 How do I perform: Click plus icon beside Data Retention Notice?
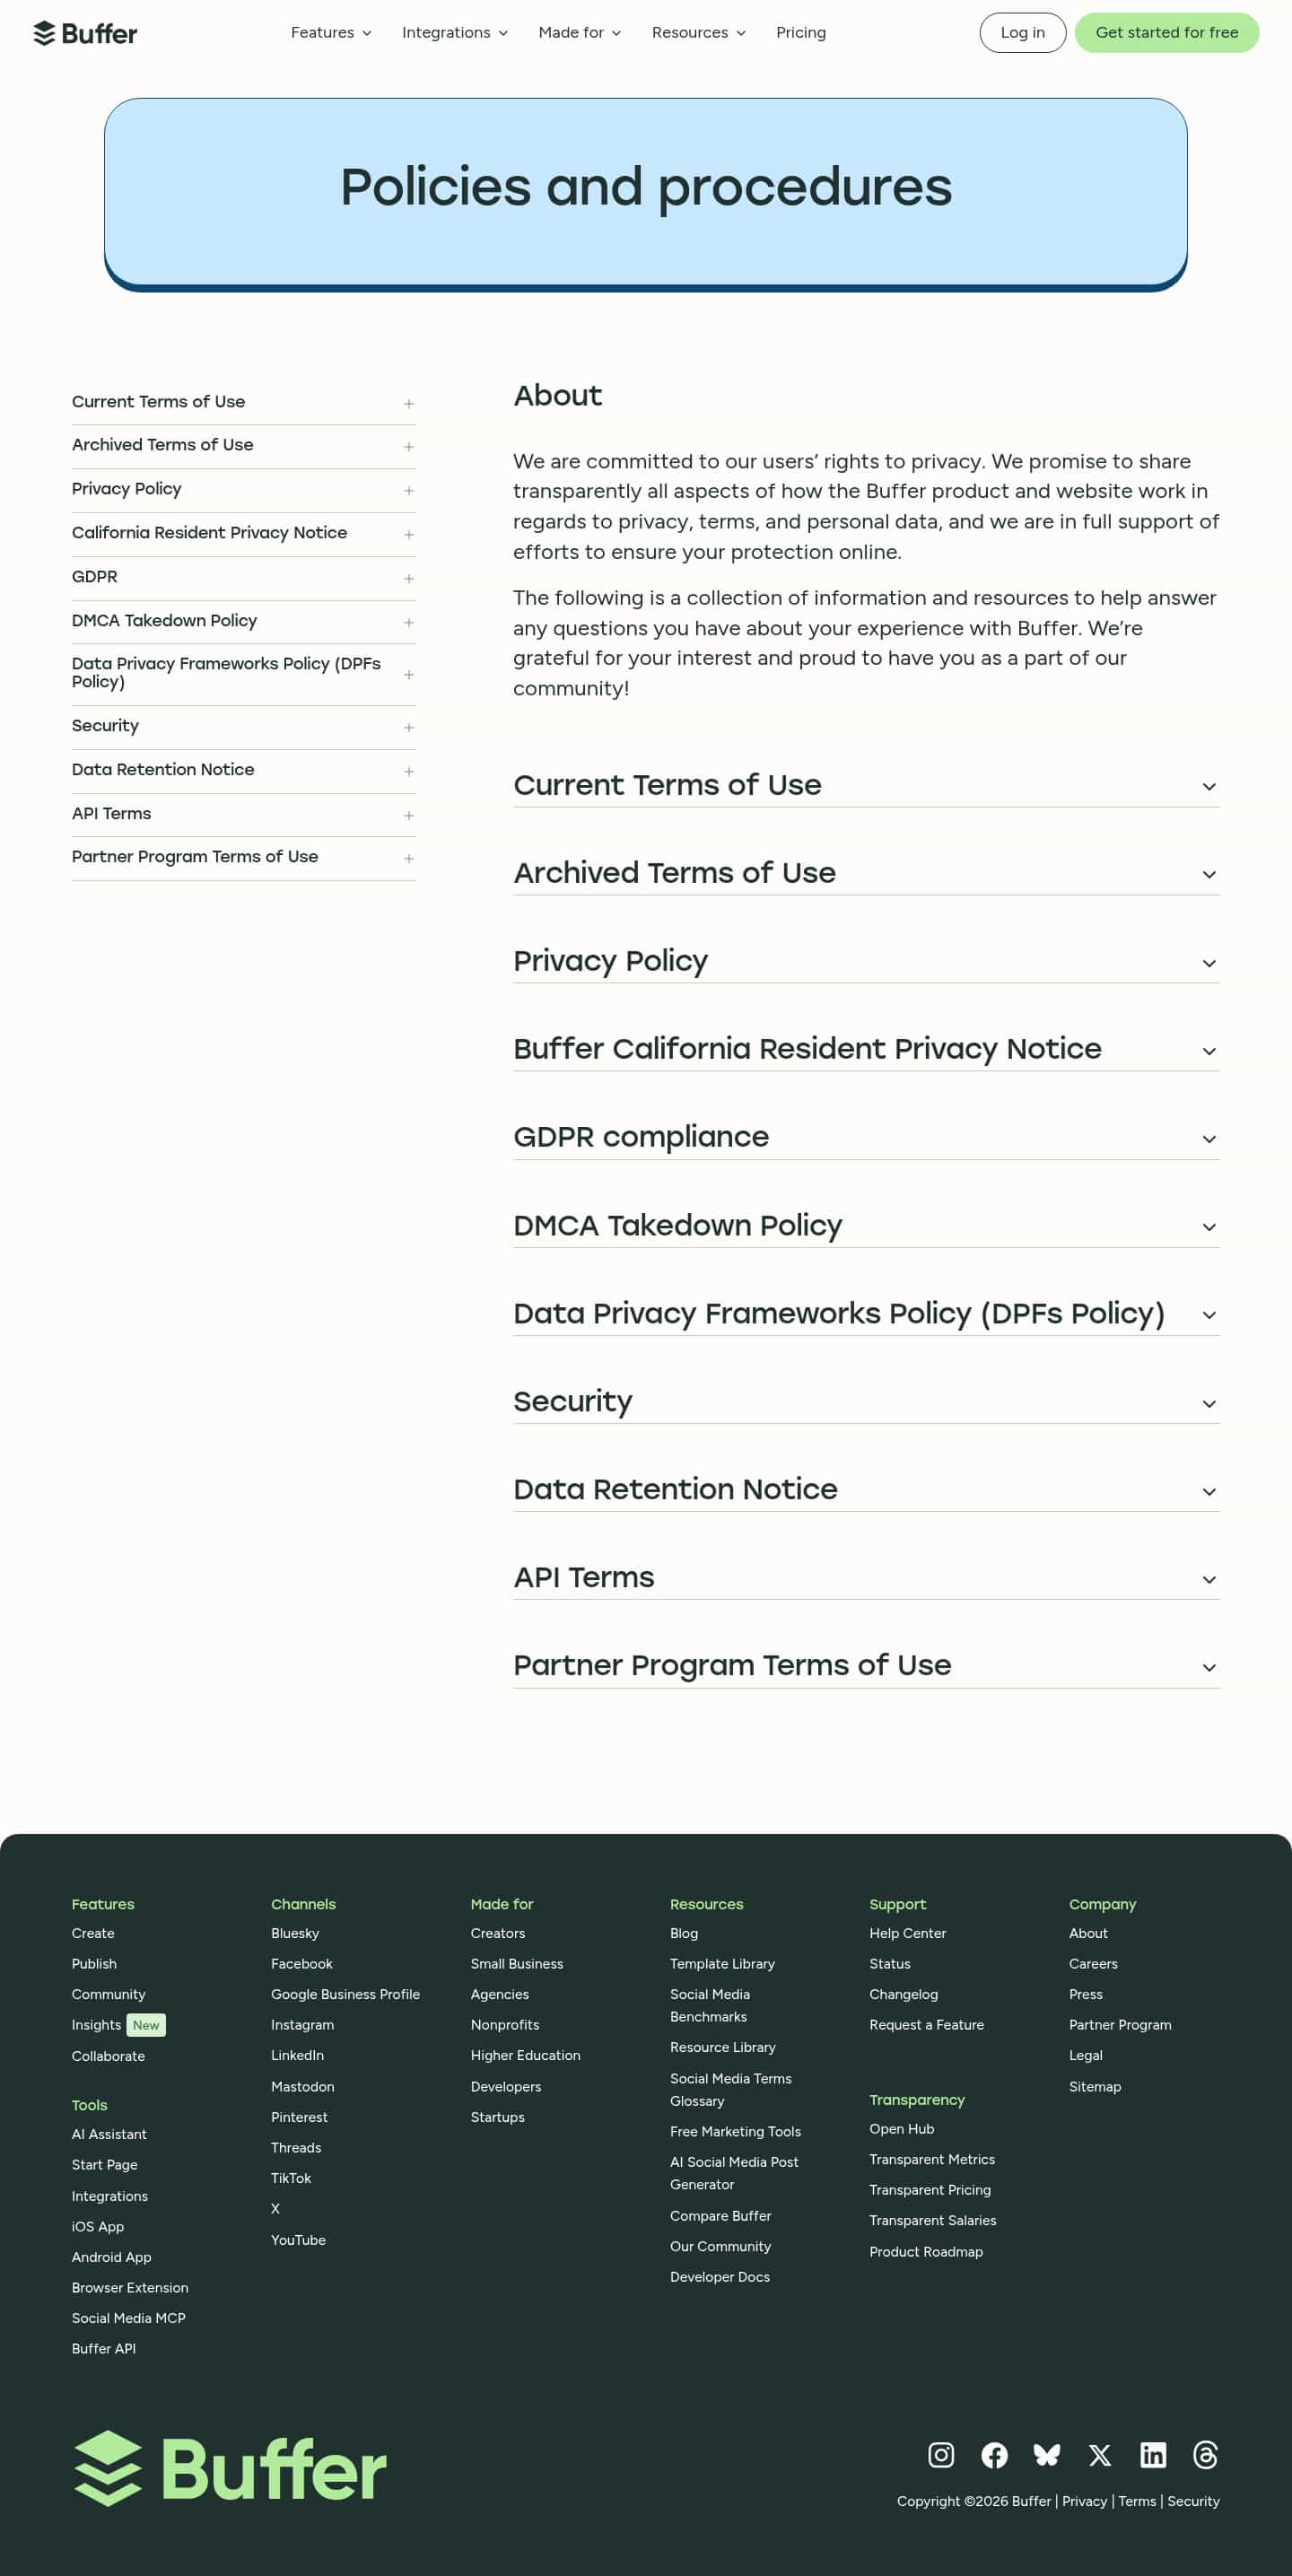[409, 772]
